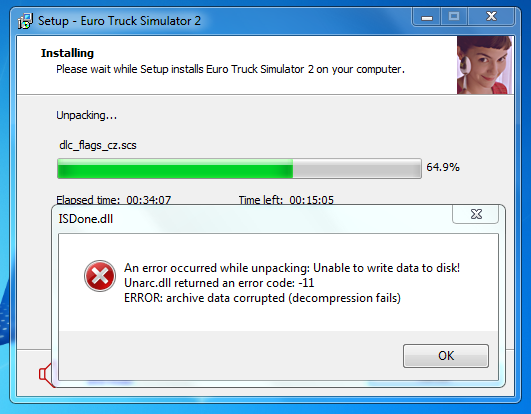Click the red error cross icon
This screenshot has width=531, height=414.
[100, 276]
